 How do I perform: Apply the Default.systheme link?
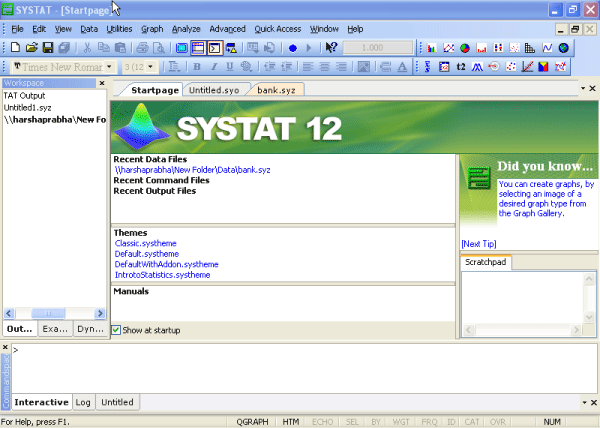[x=147, y=254]
